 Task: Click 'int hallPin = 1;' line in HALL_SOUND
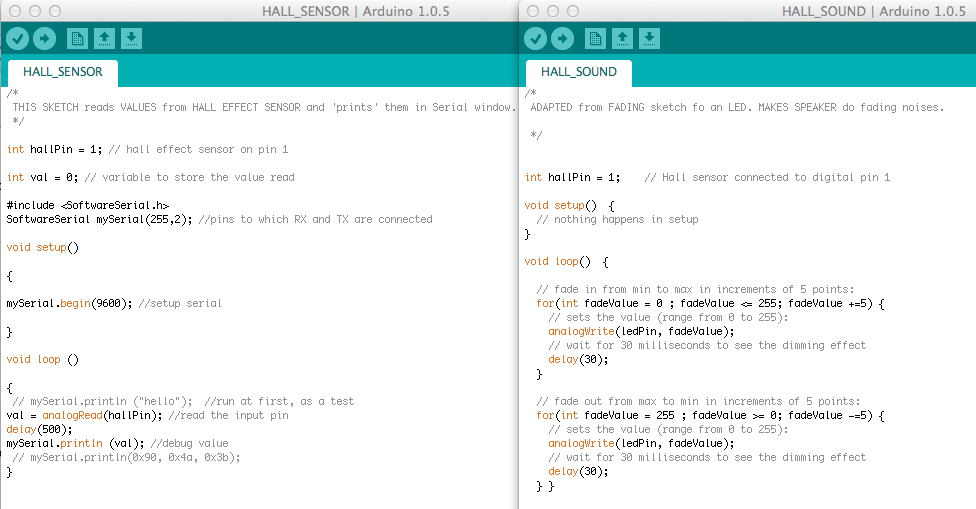pyautogui.click(x=707, y=177)
